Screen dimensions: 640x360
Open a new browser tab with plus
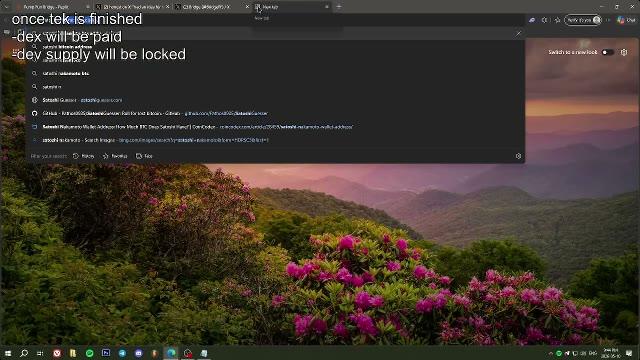point(339,7)
